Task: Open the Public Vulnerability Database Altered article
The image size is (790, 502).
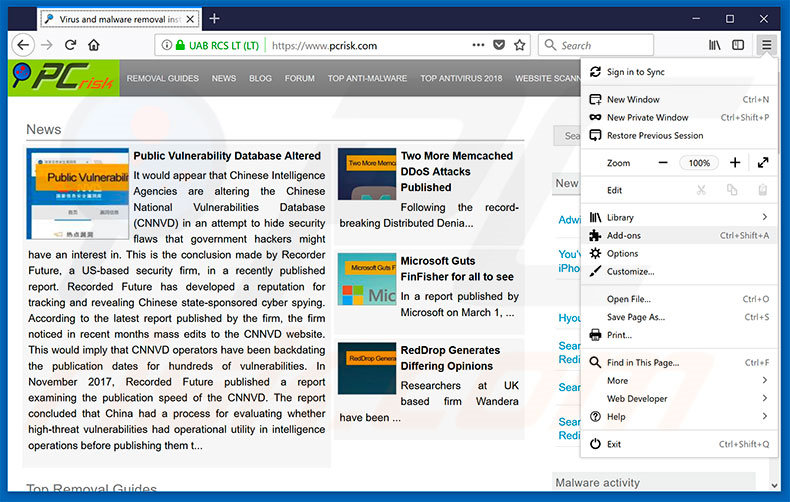Action: click(x=227, y=156)
